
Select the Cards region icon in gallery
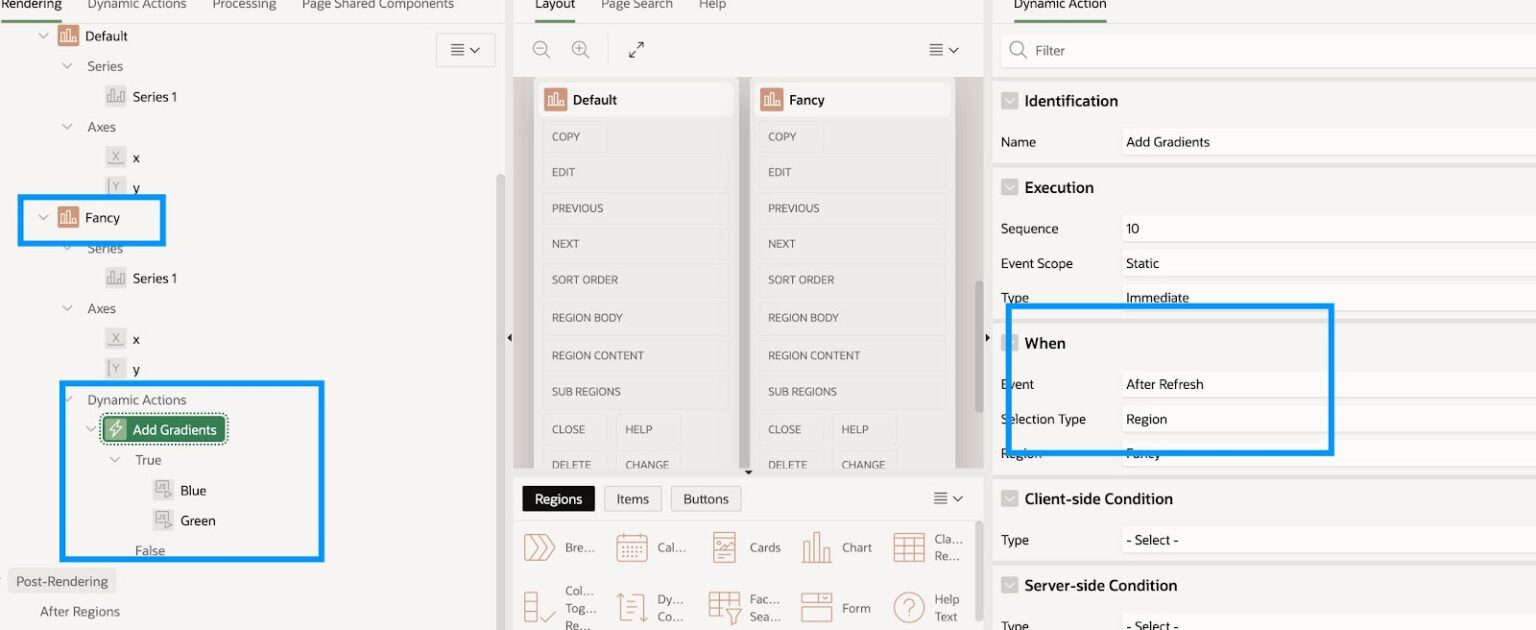coord(725,547)
